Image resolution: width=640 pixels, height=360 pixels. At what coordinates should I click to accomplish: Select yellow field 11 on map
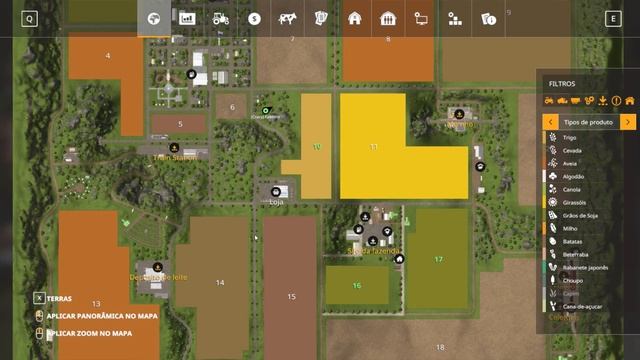[373, 147]
